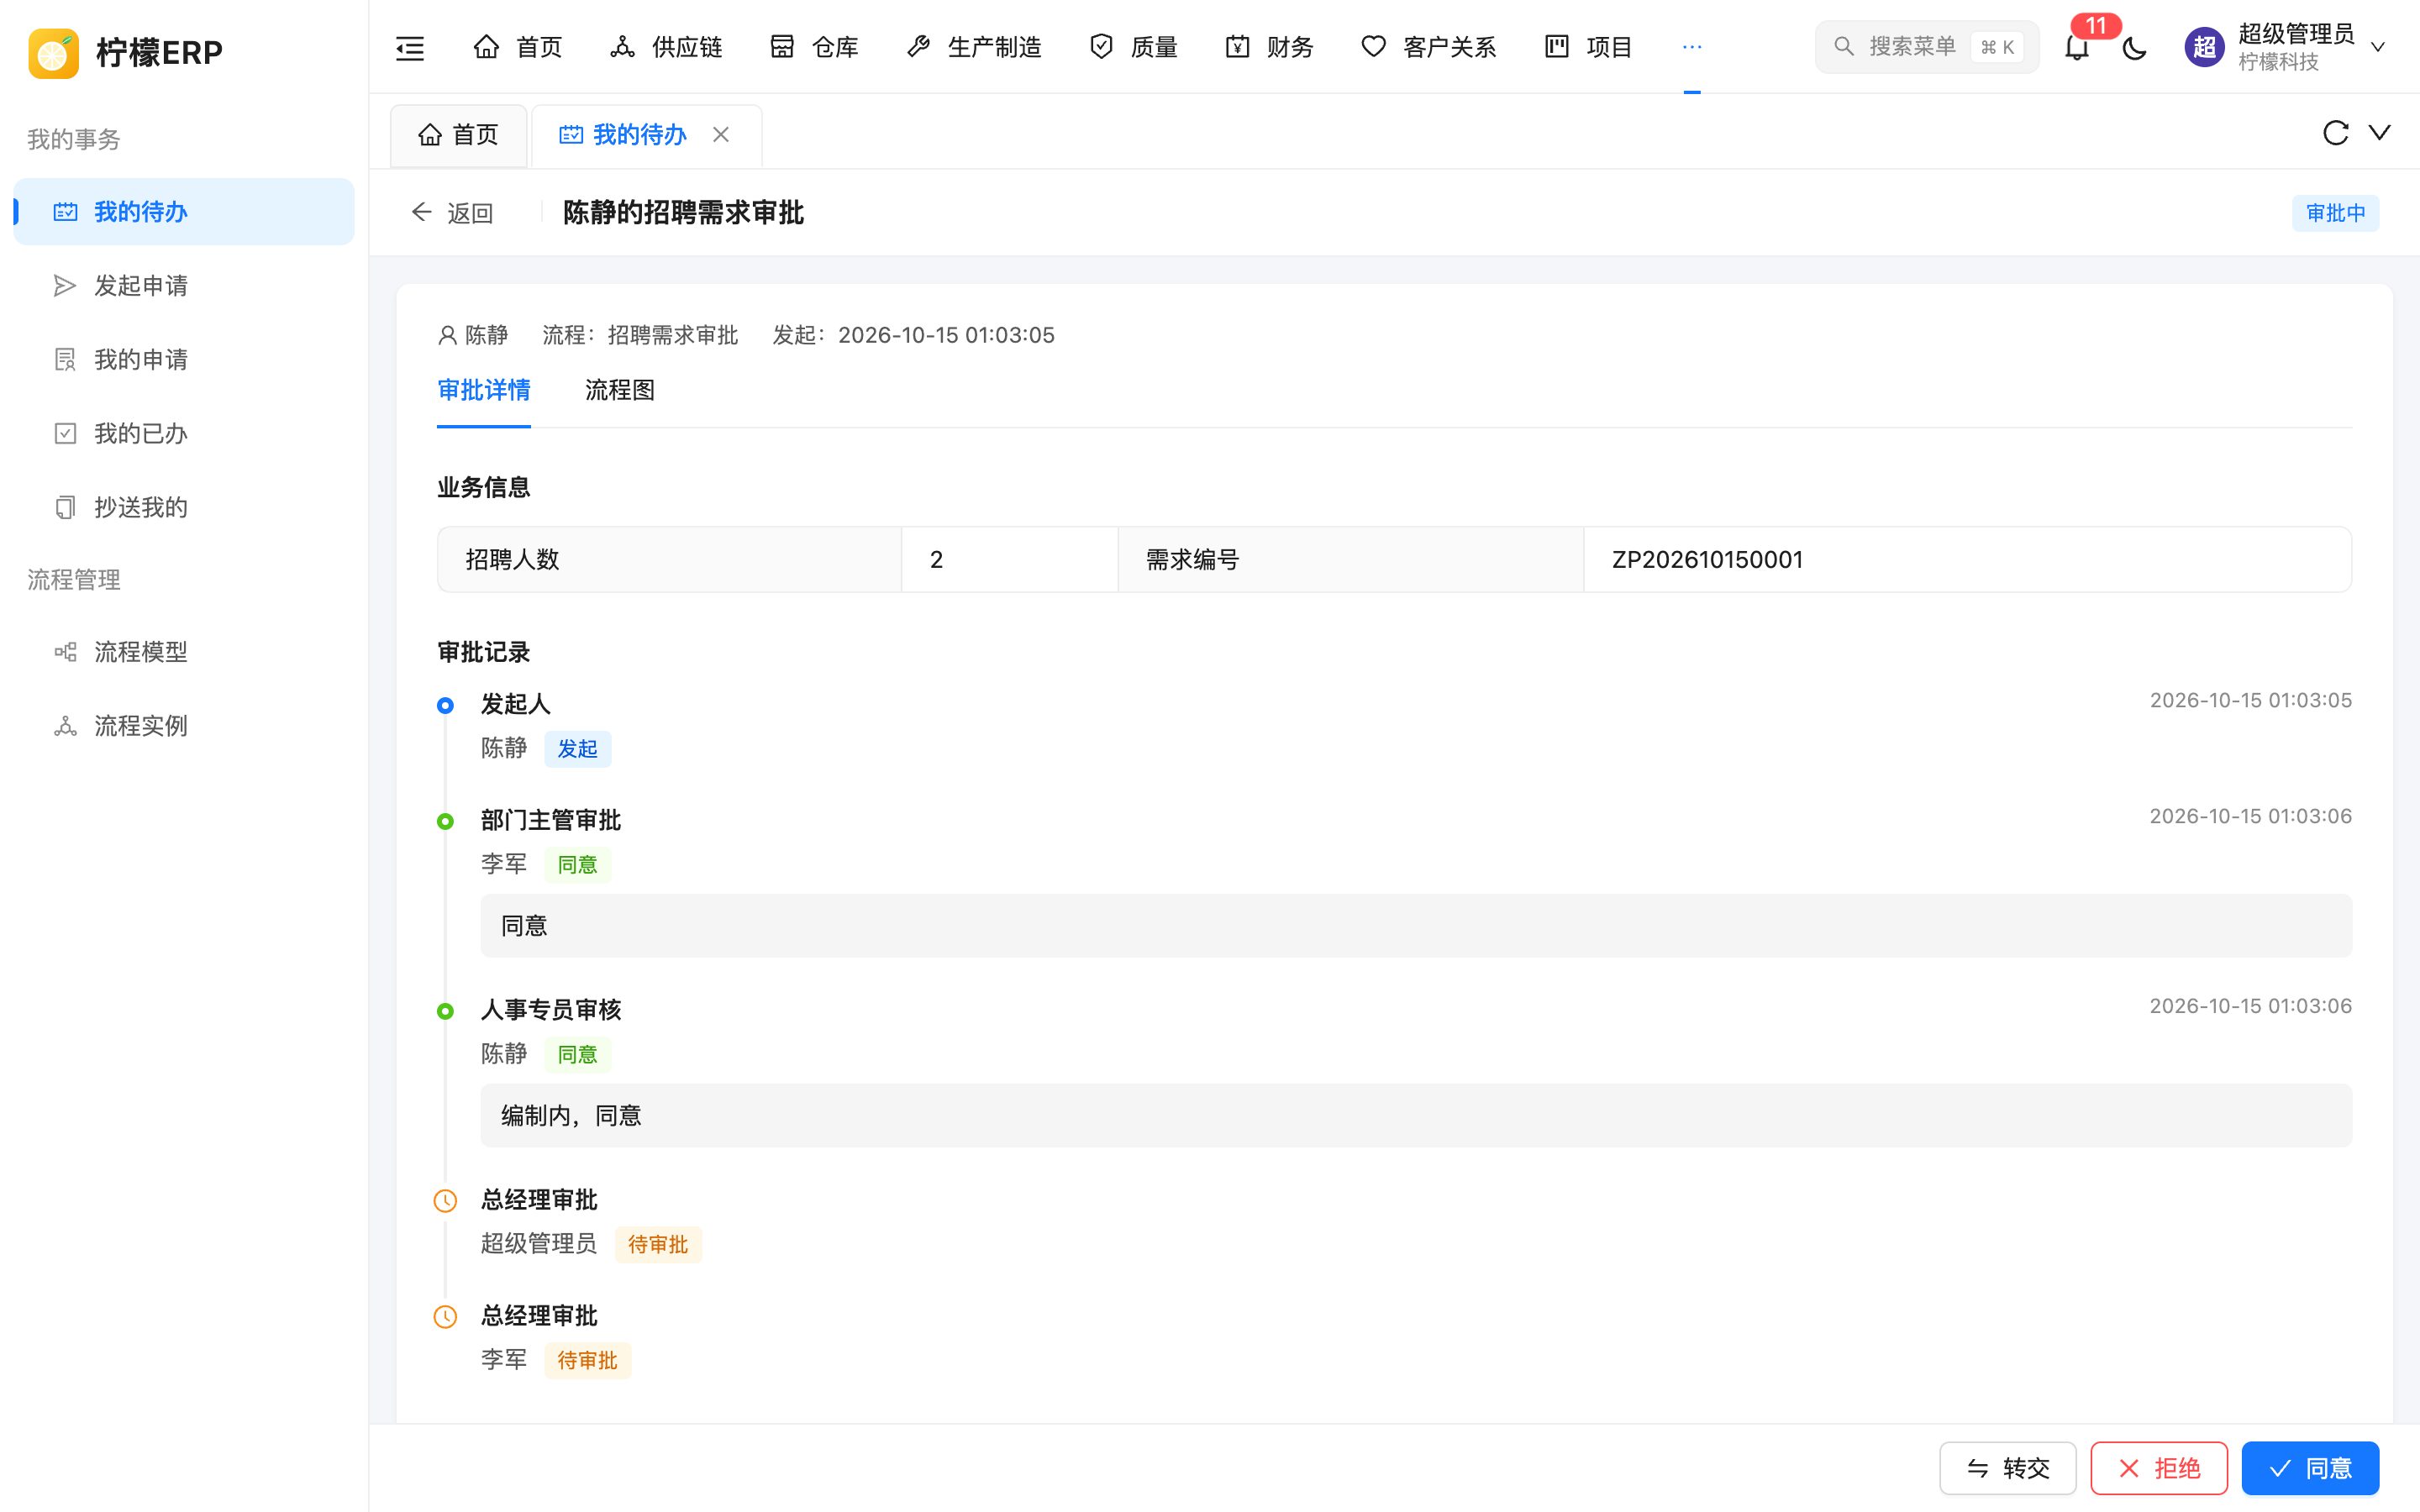Open the notification bell
Viewport: 2420px width, 1512px height.
pos(2076,47)
